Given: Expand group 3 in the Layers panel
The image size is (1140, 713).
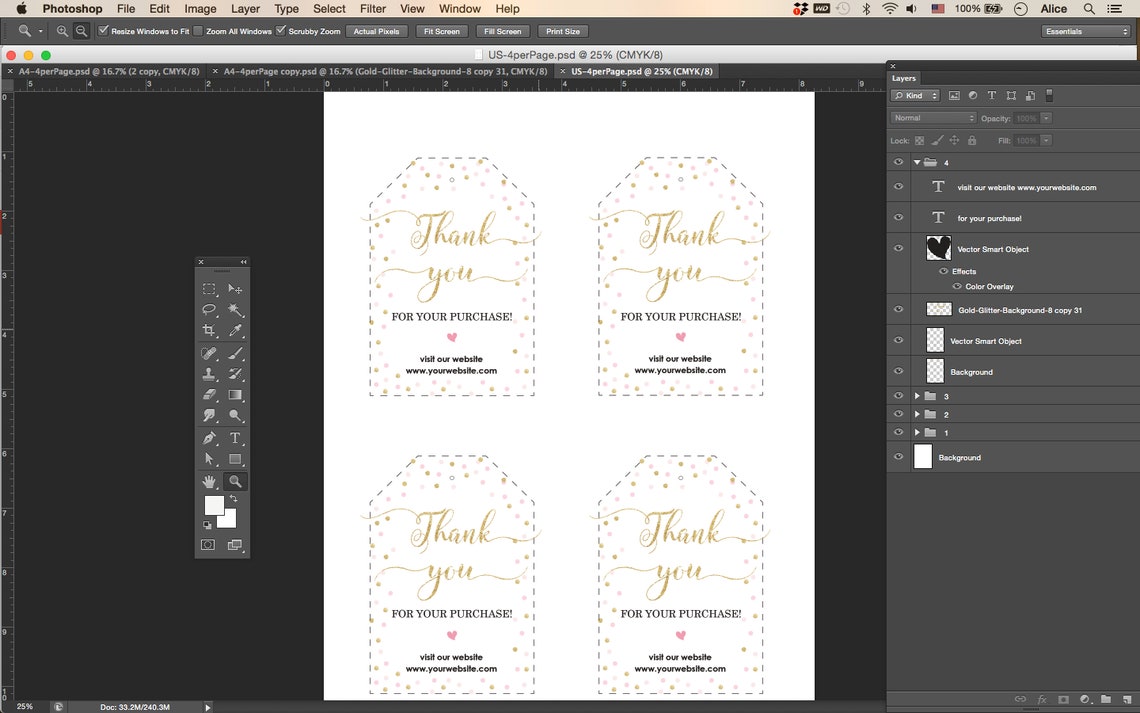Looking at the screenshot, I should (x=916, y=395).
